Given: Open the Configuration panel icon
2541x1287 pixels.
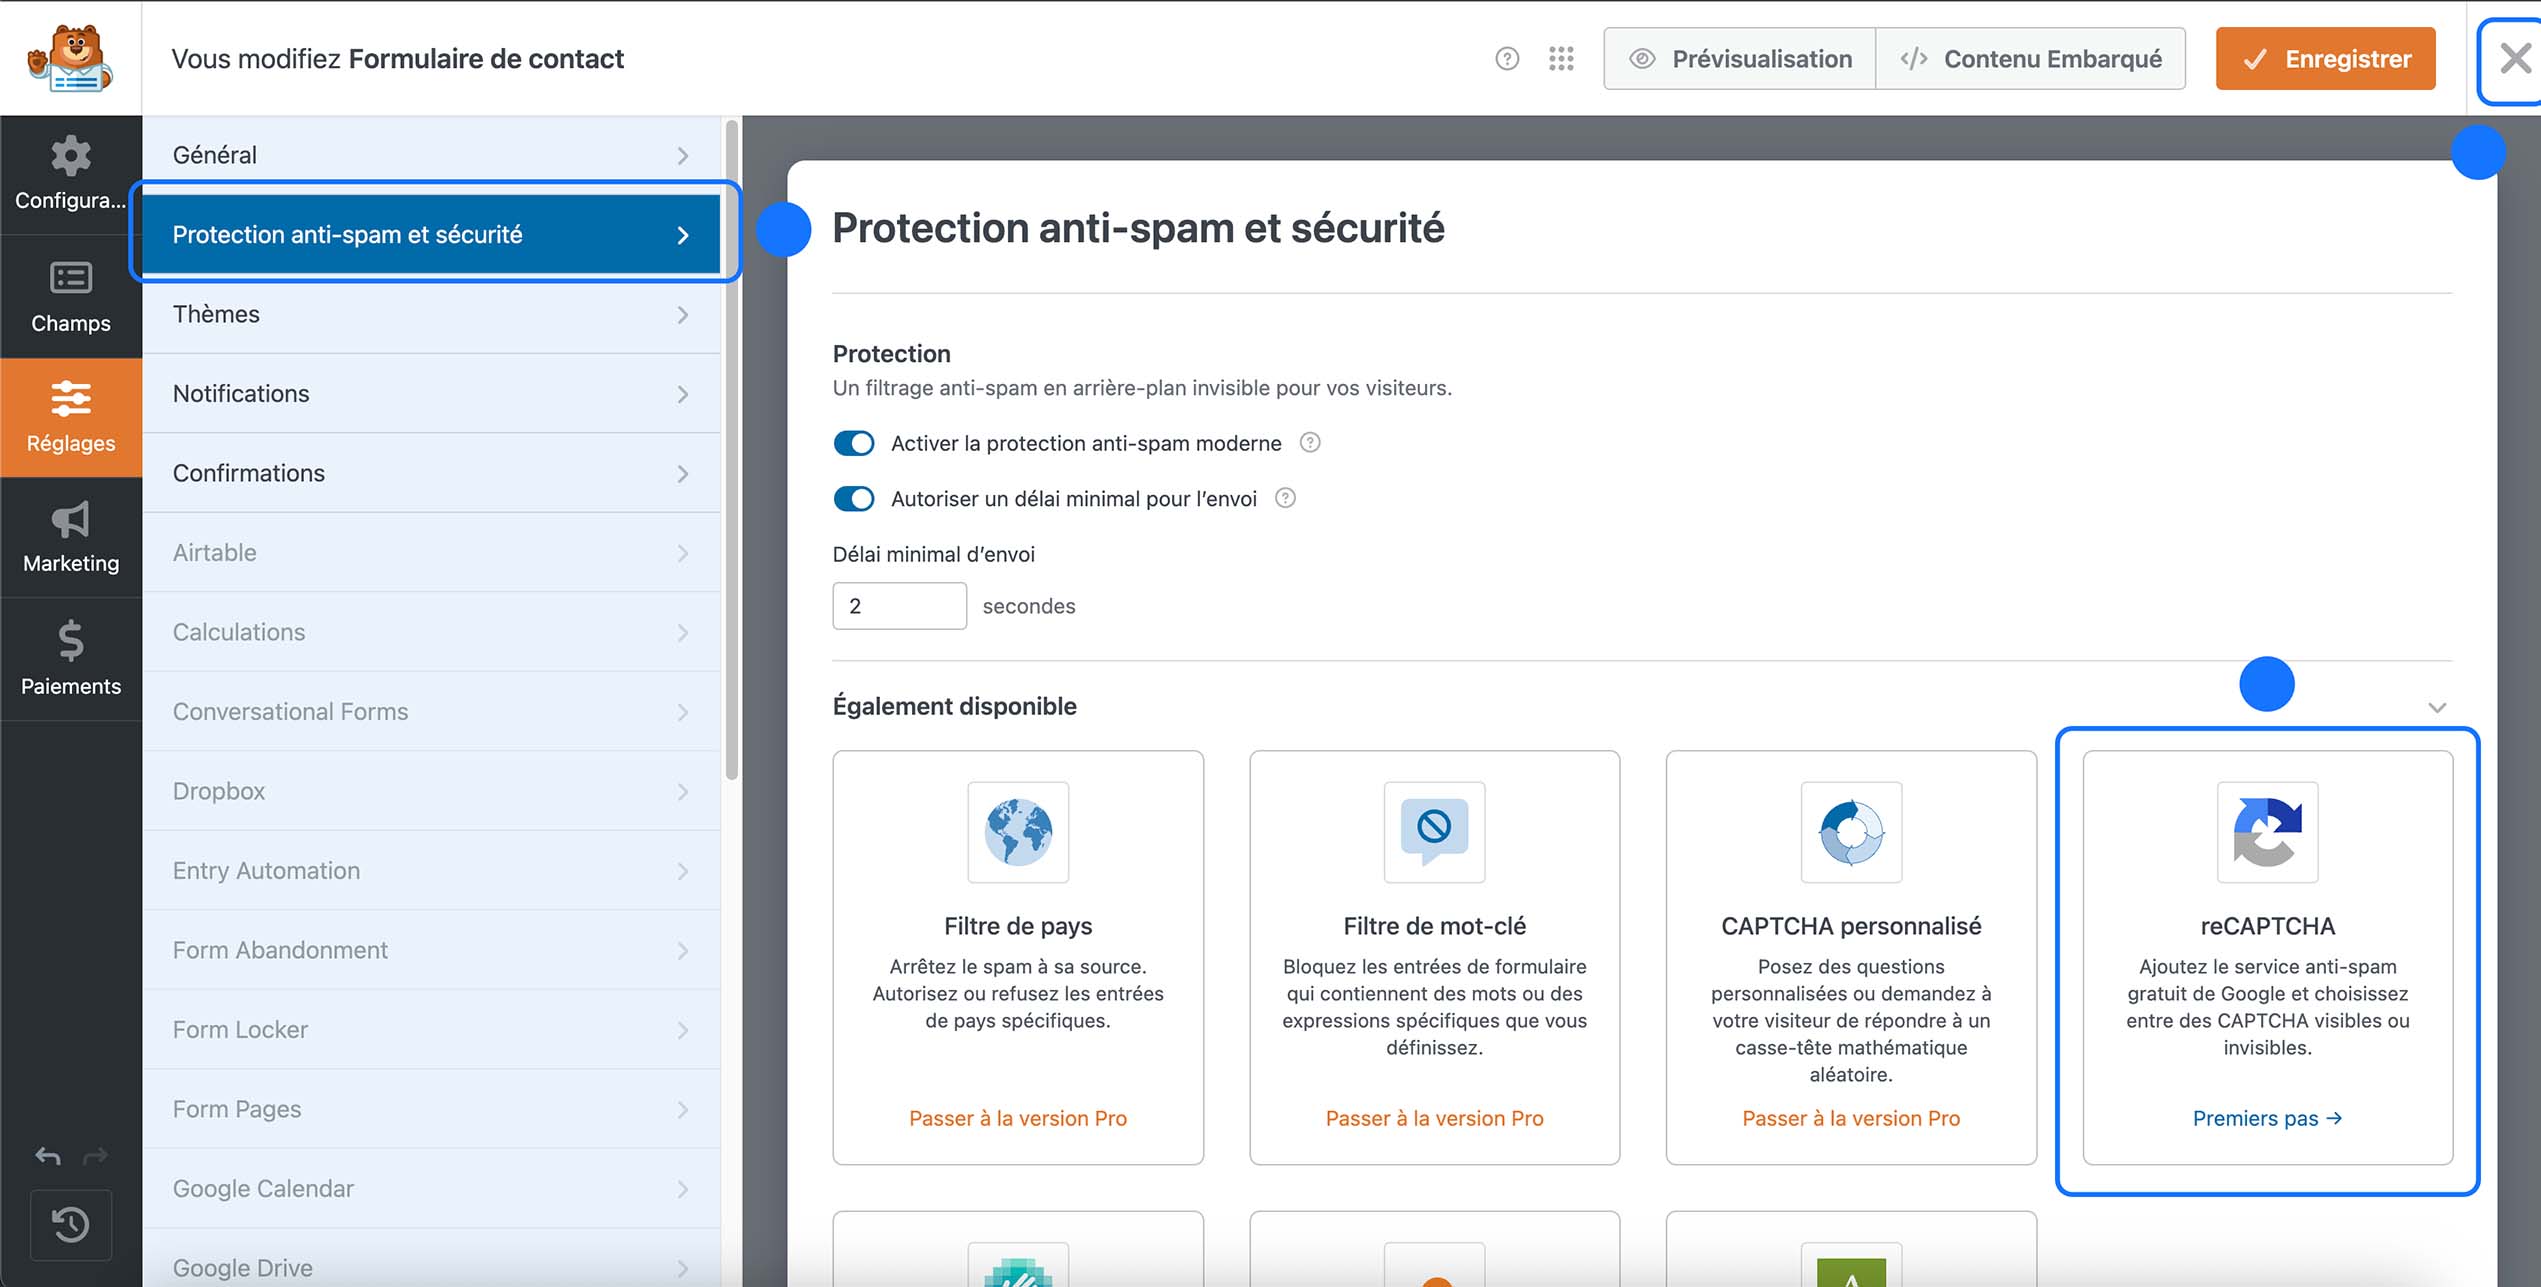Looking at the screenshot, I should tap(70, 175).
